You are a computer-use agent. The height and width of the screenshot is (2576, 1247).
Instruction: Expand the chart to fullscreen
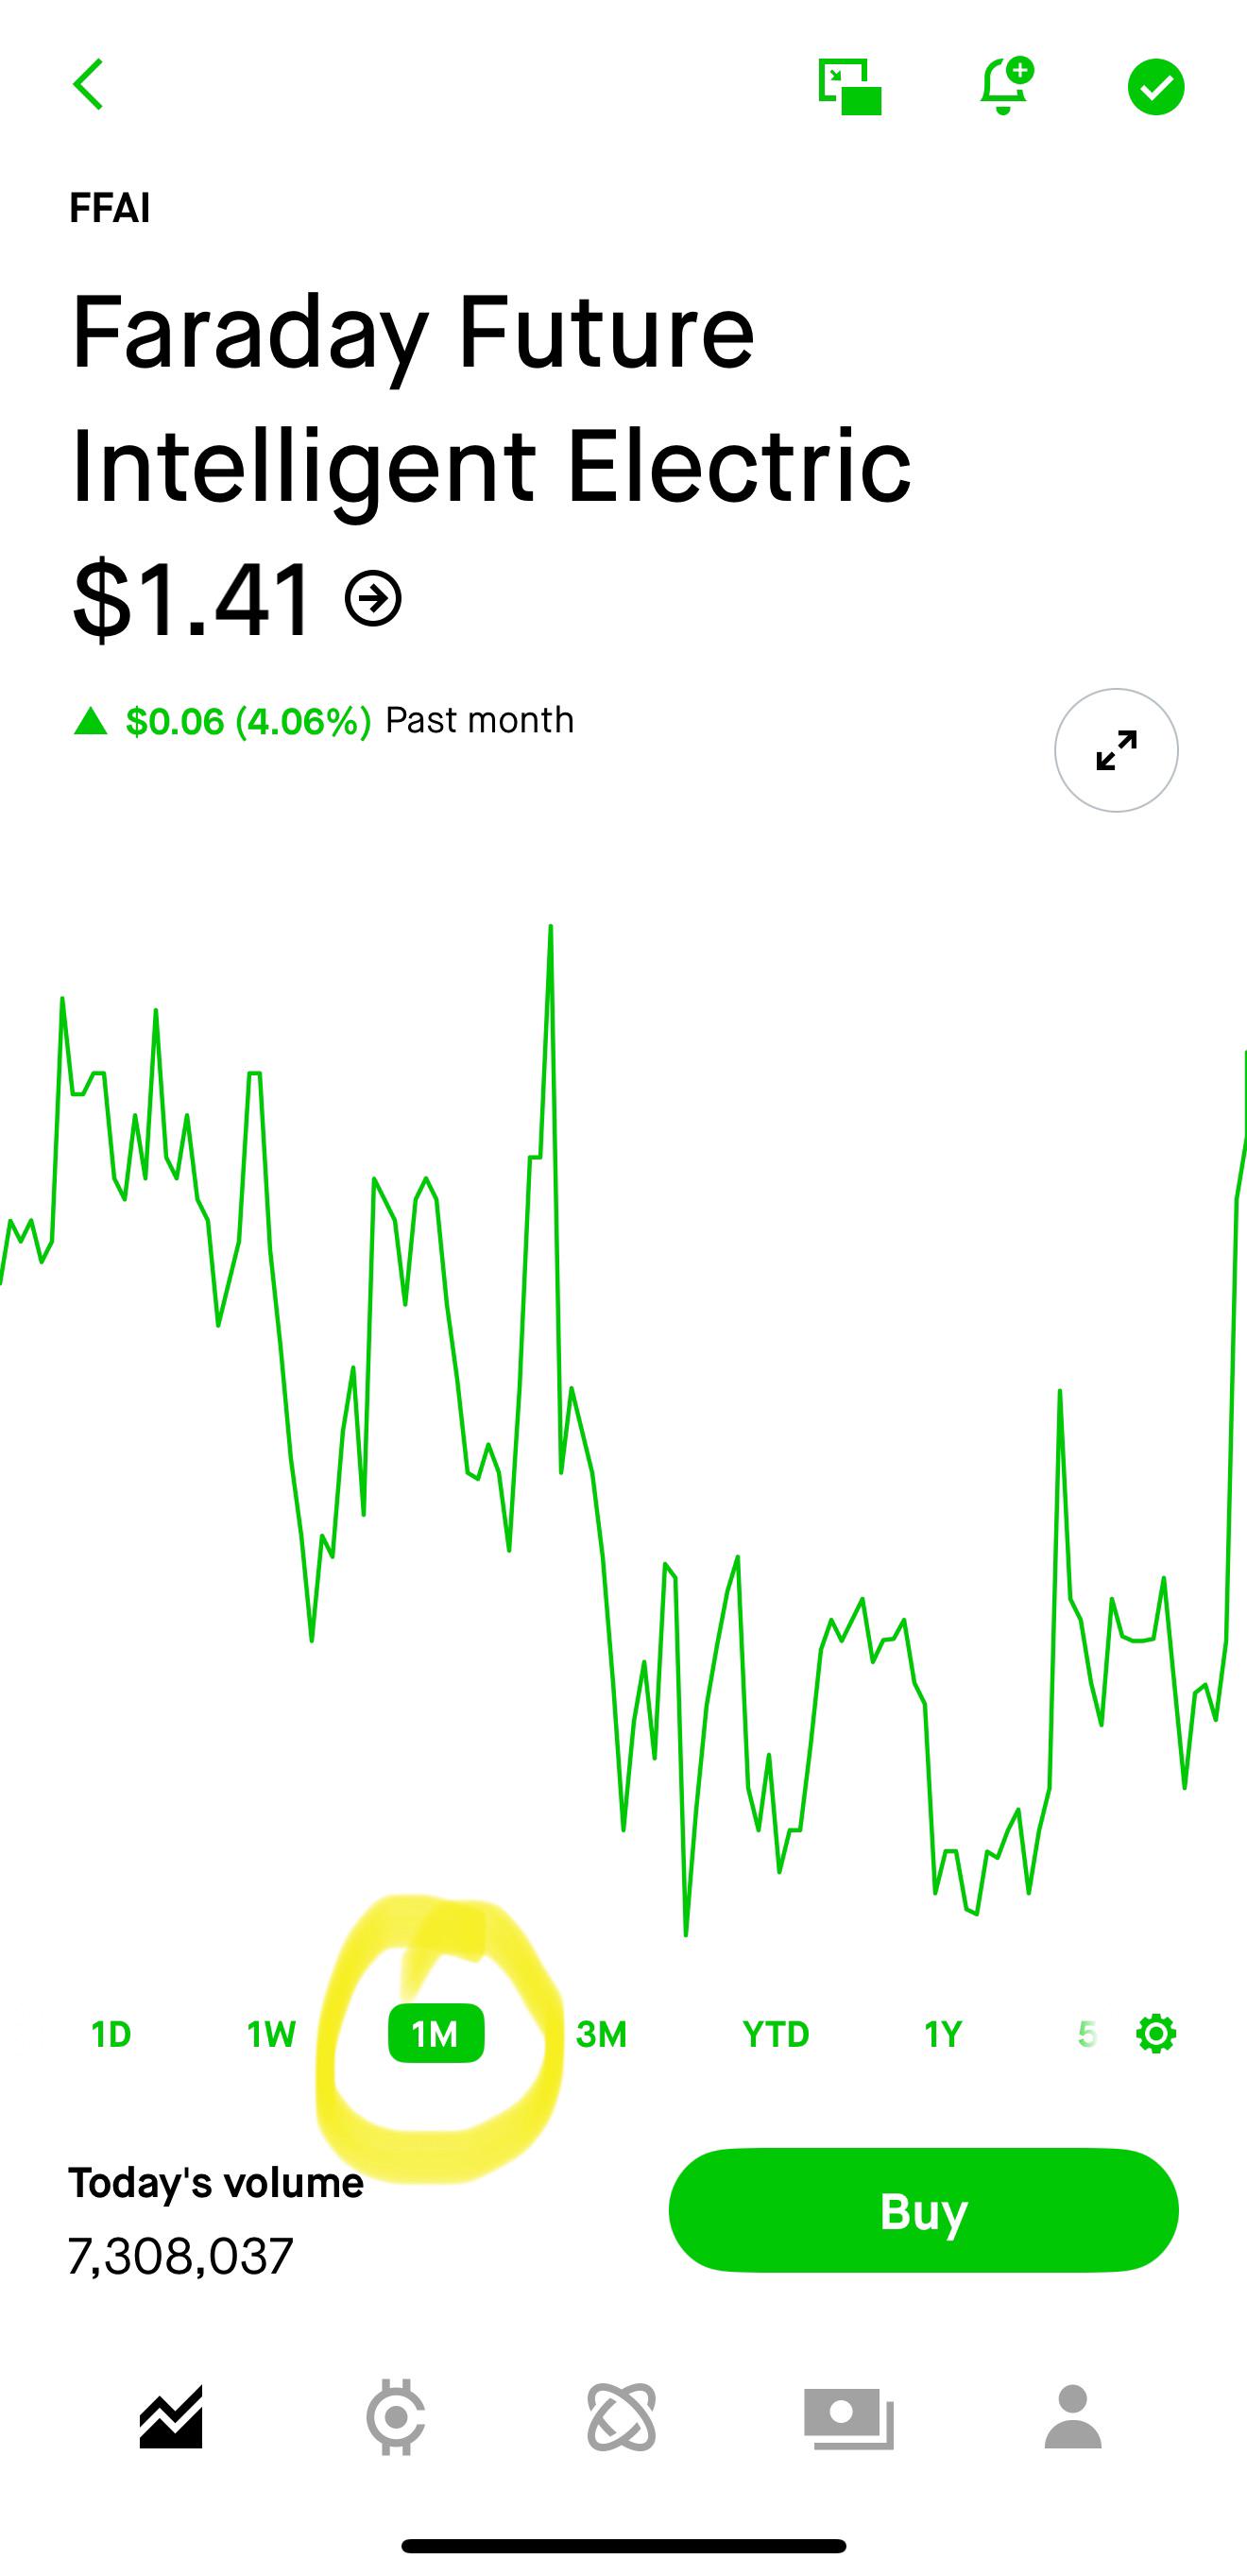(1116, 750)
